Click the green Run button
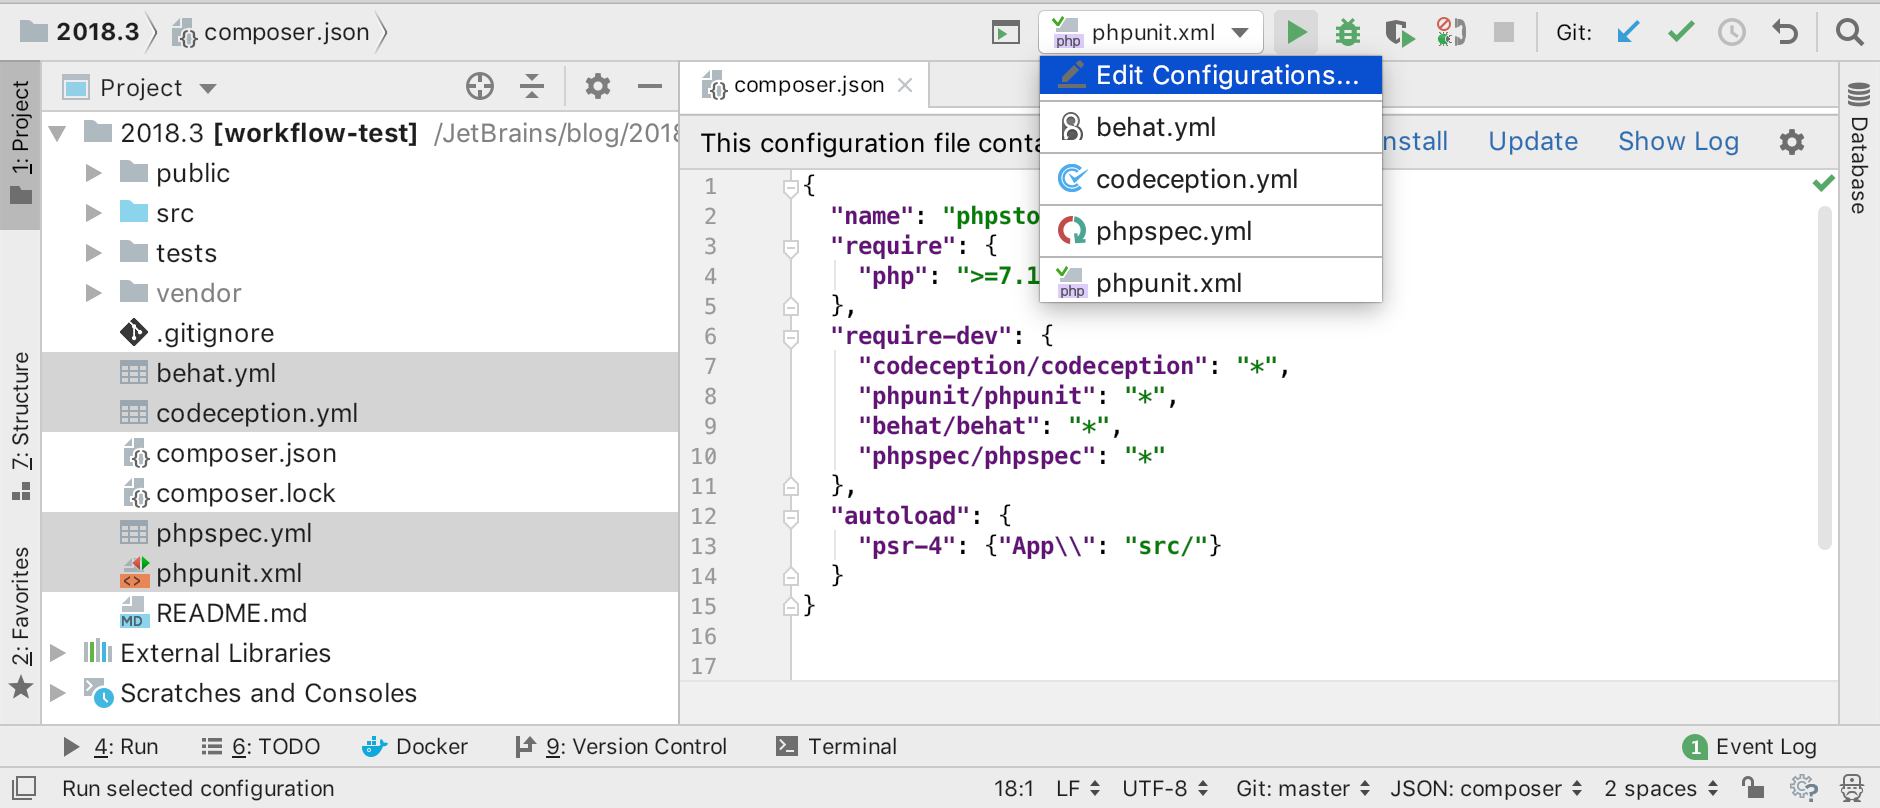 pyautogui.click(x=1296, y=33)
